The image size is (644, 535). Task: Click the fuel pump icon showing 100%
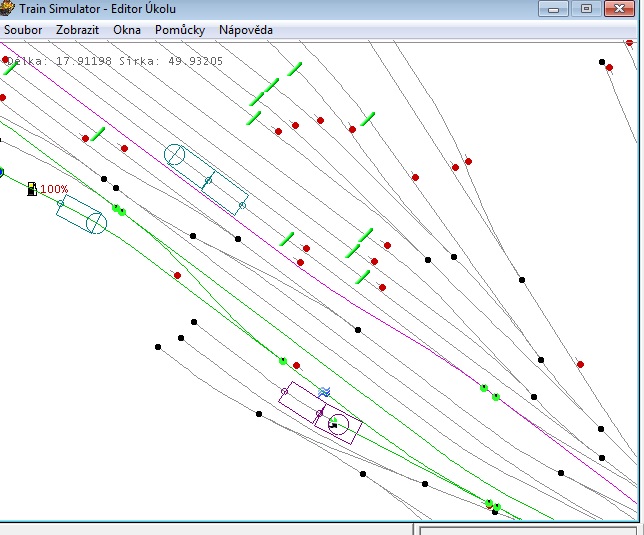click(32, 189)
